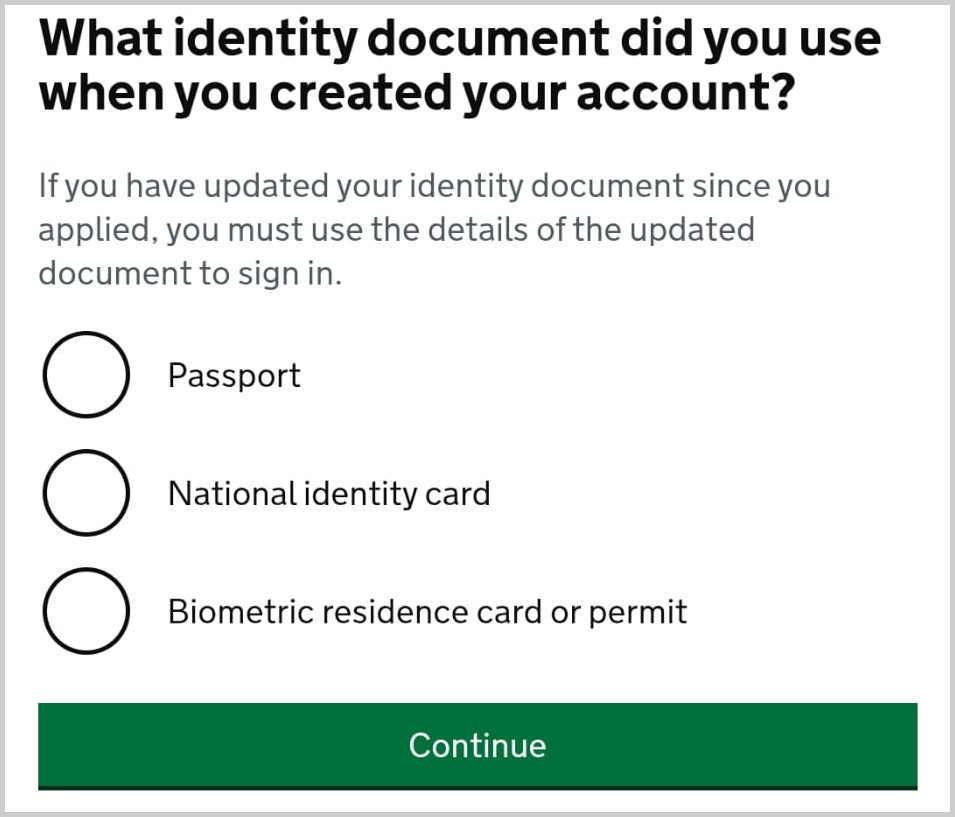Click the 'Passport' option label text
This screenshot has height=817, width=955.
pos(234,376)
